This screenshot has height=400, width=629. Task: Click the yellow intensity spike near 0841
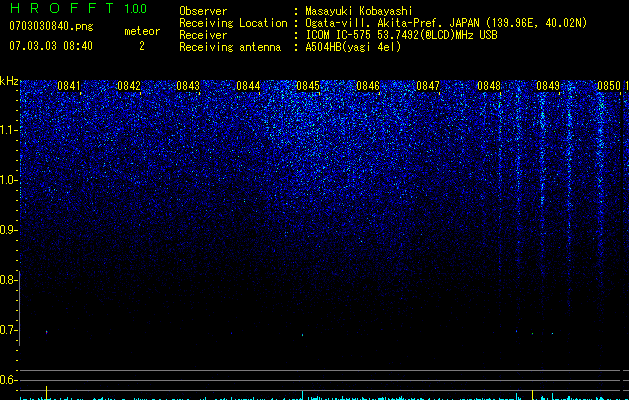click(x=47, y=393)
